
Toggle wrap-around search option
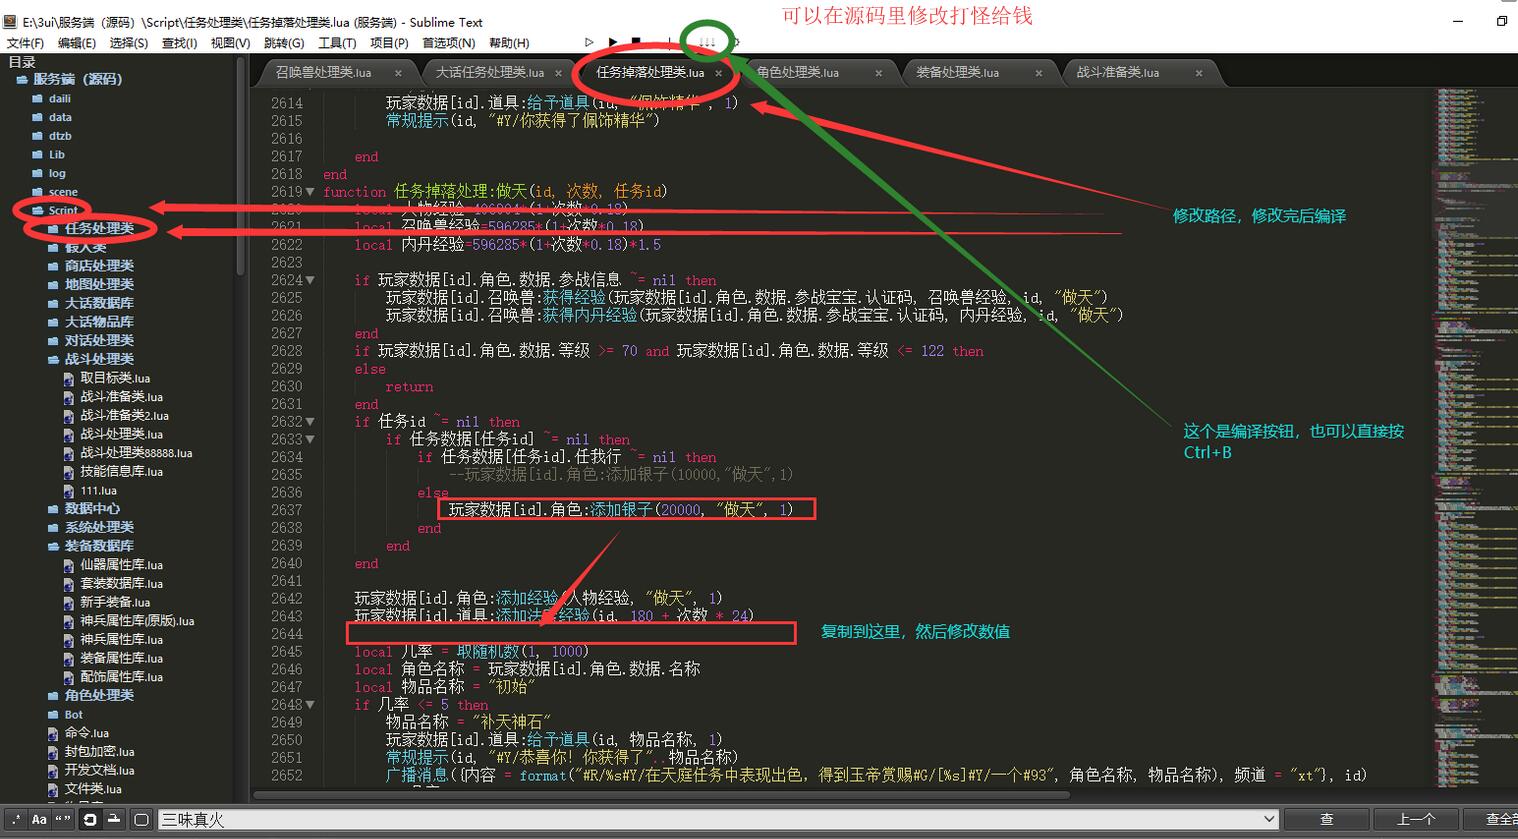click(90, 819)
